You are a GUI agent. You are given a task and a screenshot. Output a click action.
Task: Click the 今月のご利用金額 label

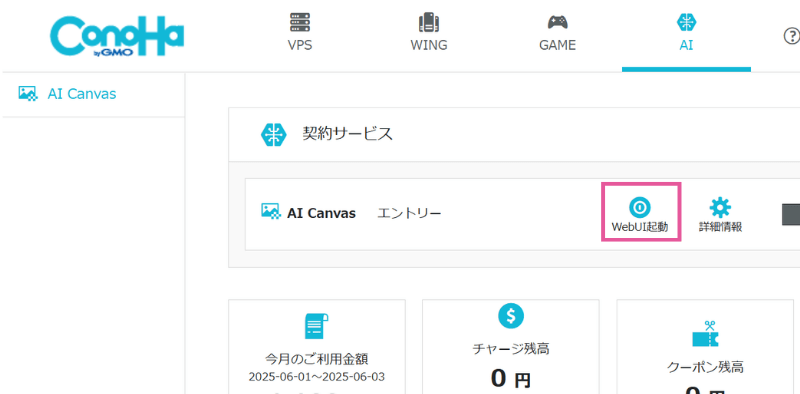pyautogui.click(x=316, y=359)
